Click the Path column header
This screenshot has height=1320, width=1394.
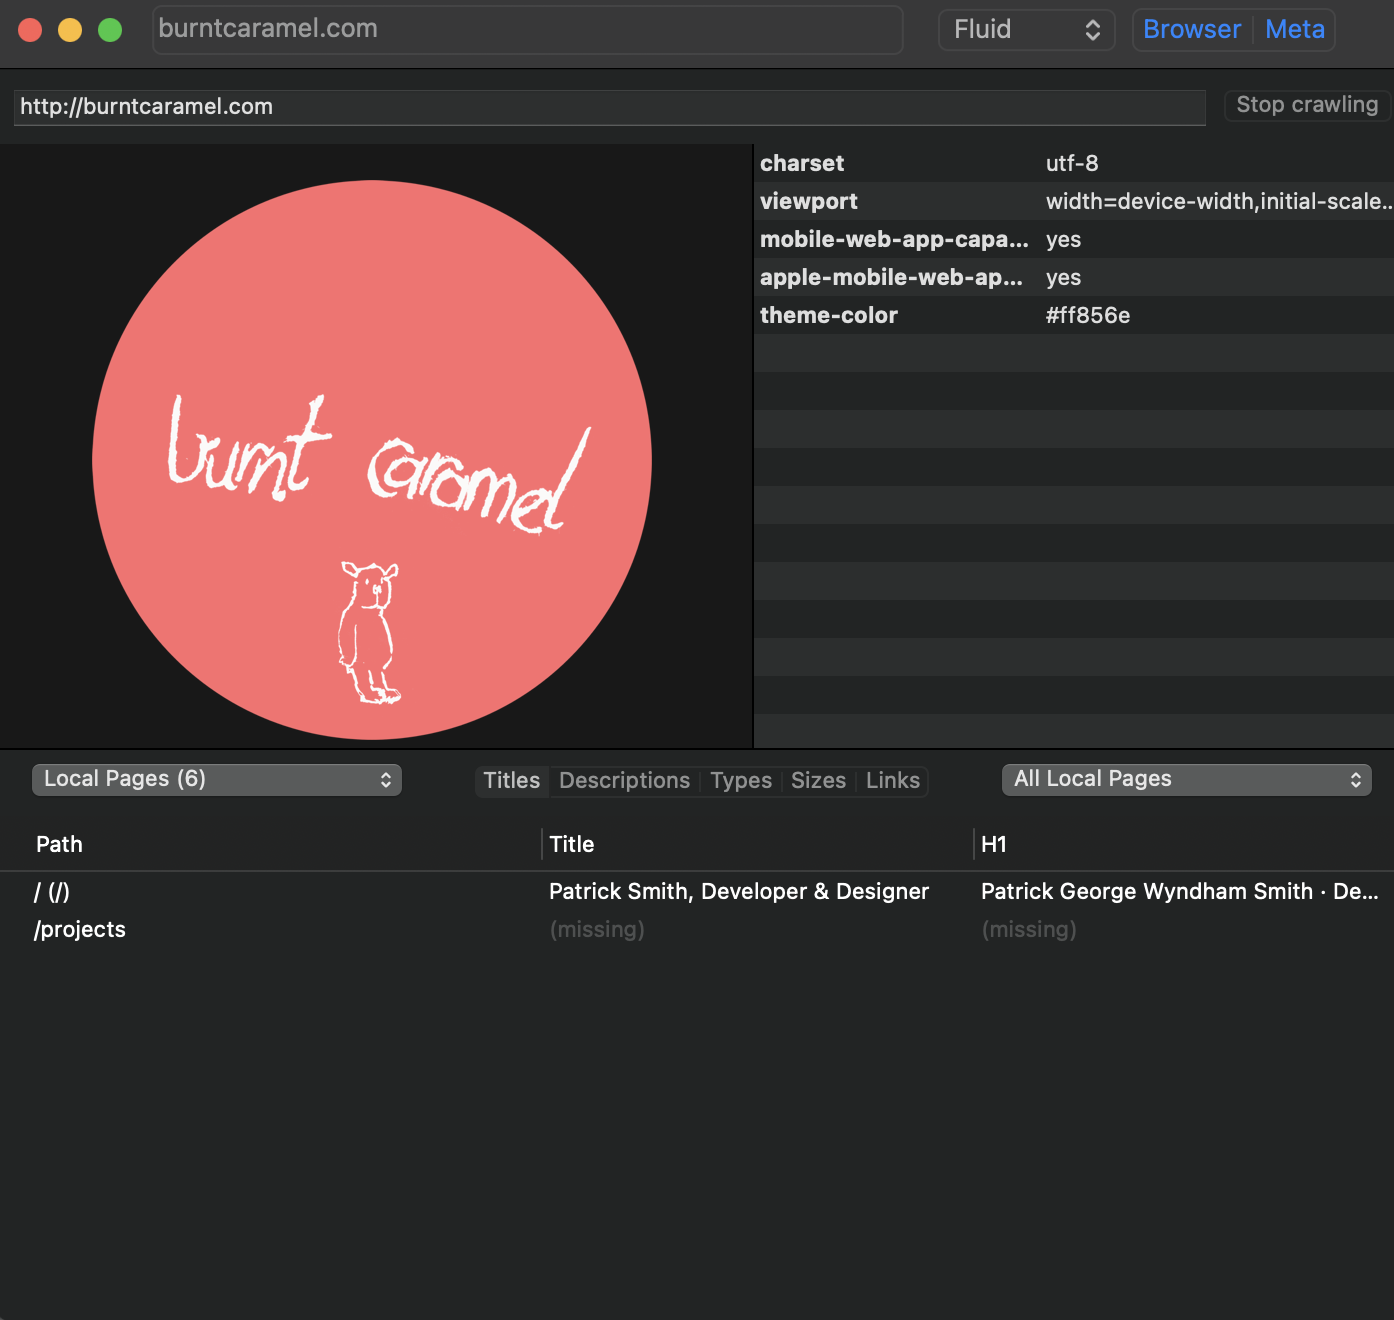pos(59,844)
